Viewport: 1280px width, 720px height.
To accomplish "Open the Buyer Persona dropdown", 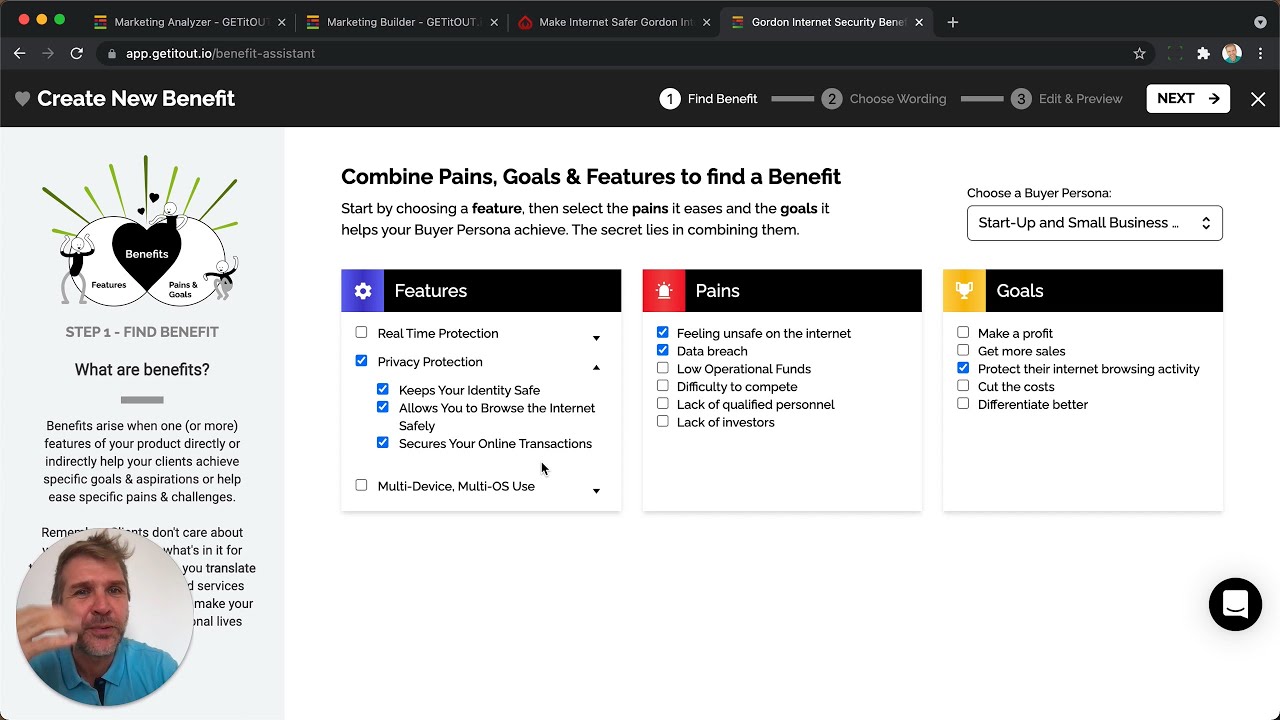I will click(1094, 223).
